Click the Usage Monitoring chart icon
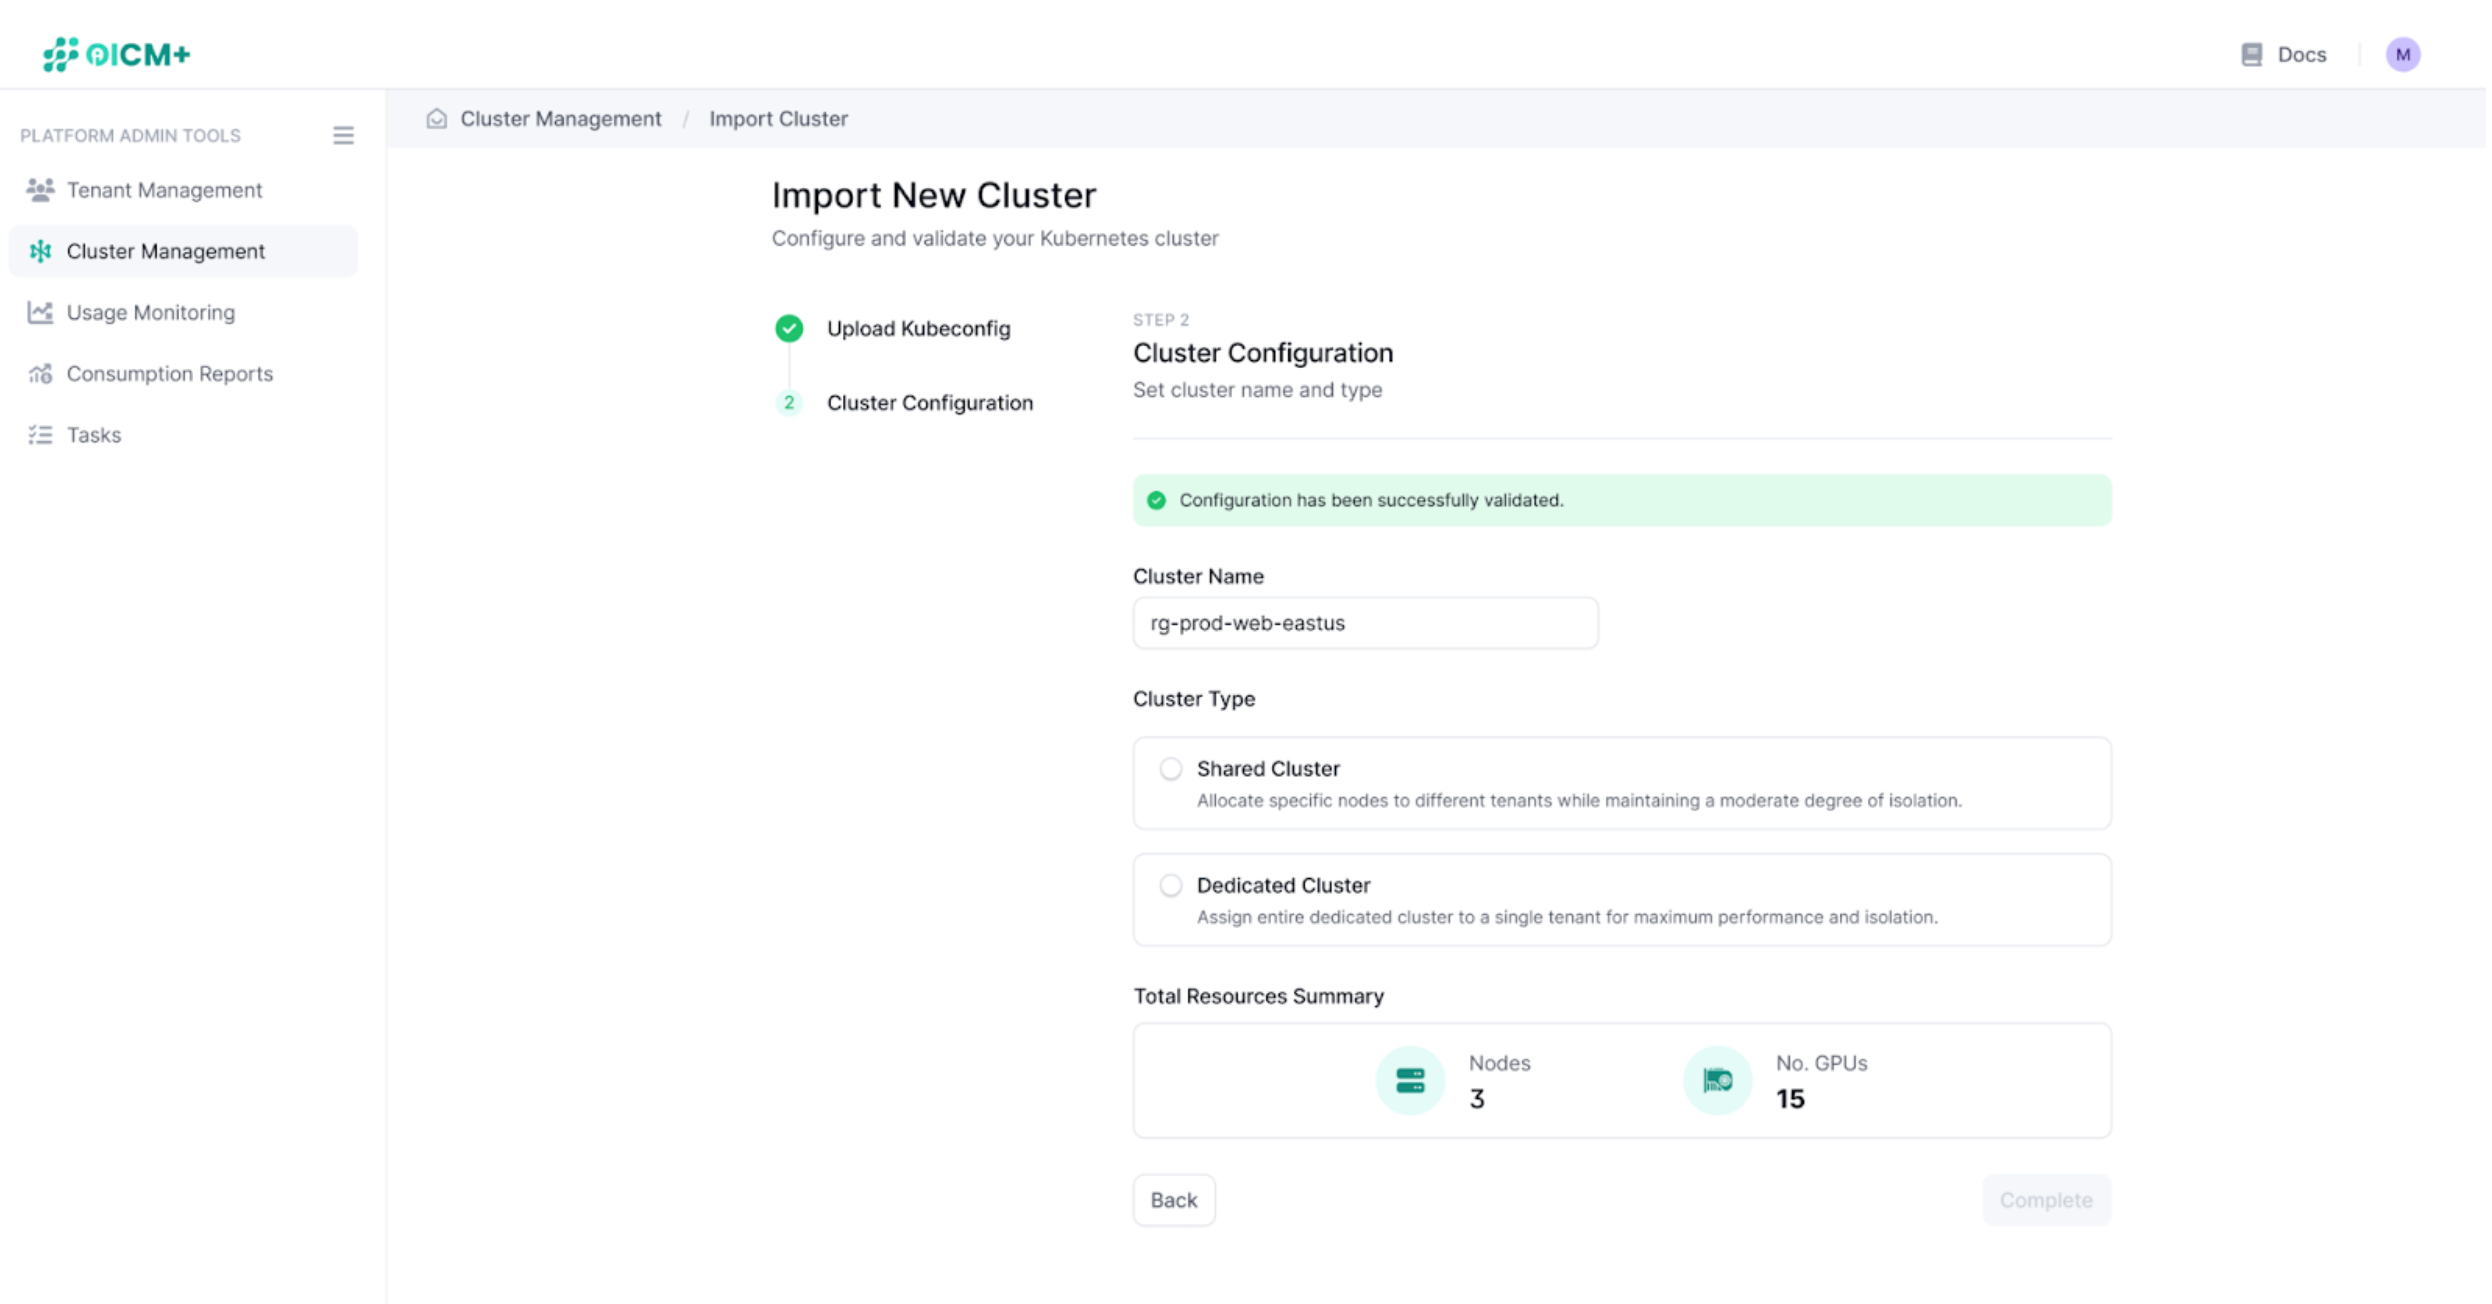This screenshot has width=2492, height=1304. click(40, 312)
